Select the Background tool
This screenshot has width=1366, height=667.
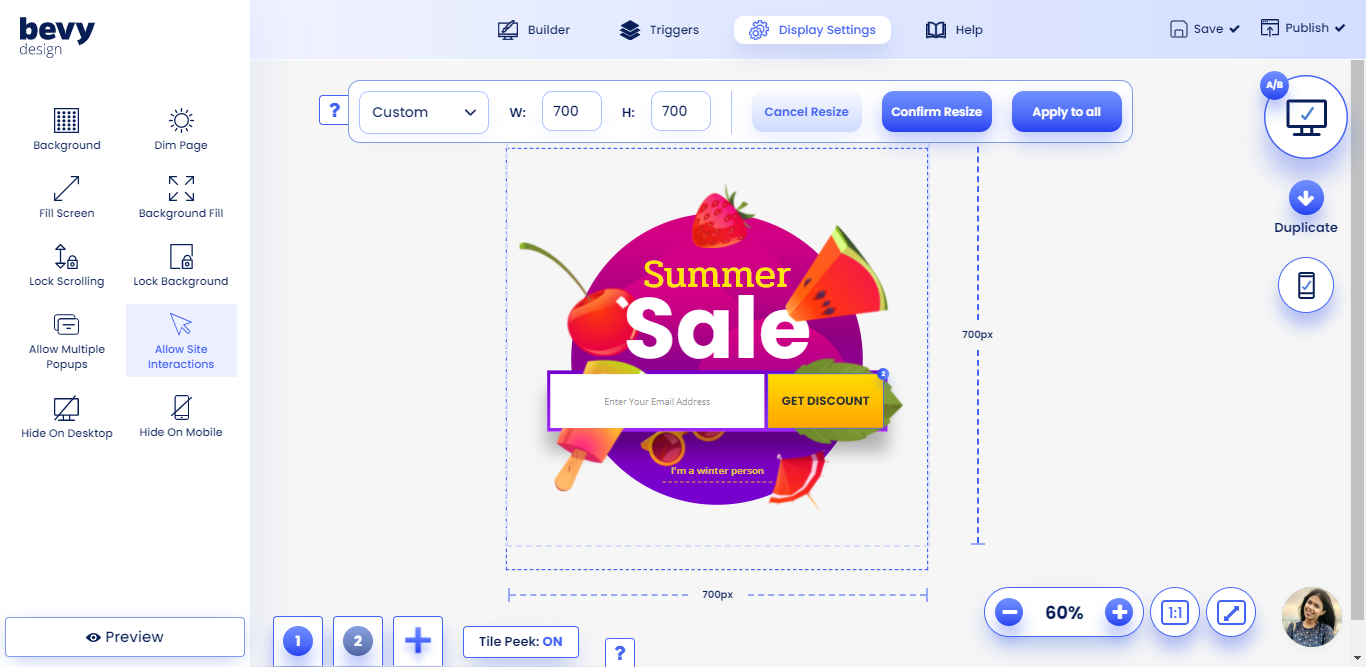[66, 125]
